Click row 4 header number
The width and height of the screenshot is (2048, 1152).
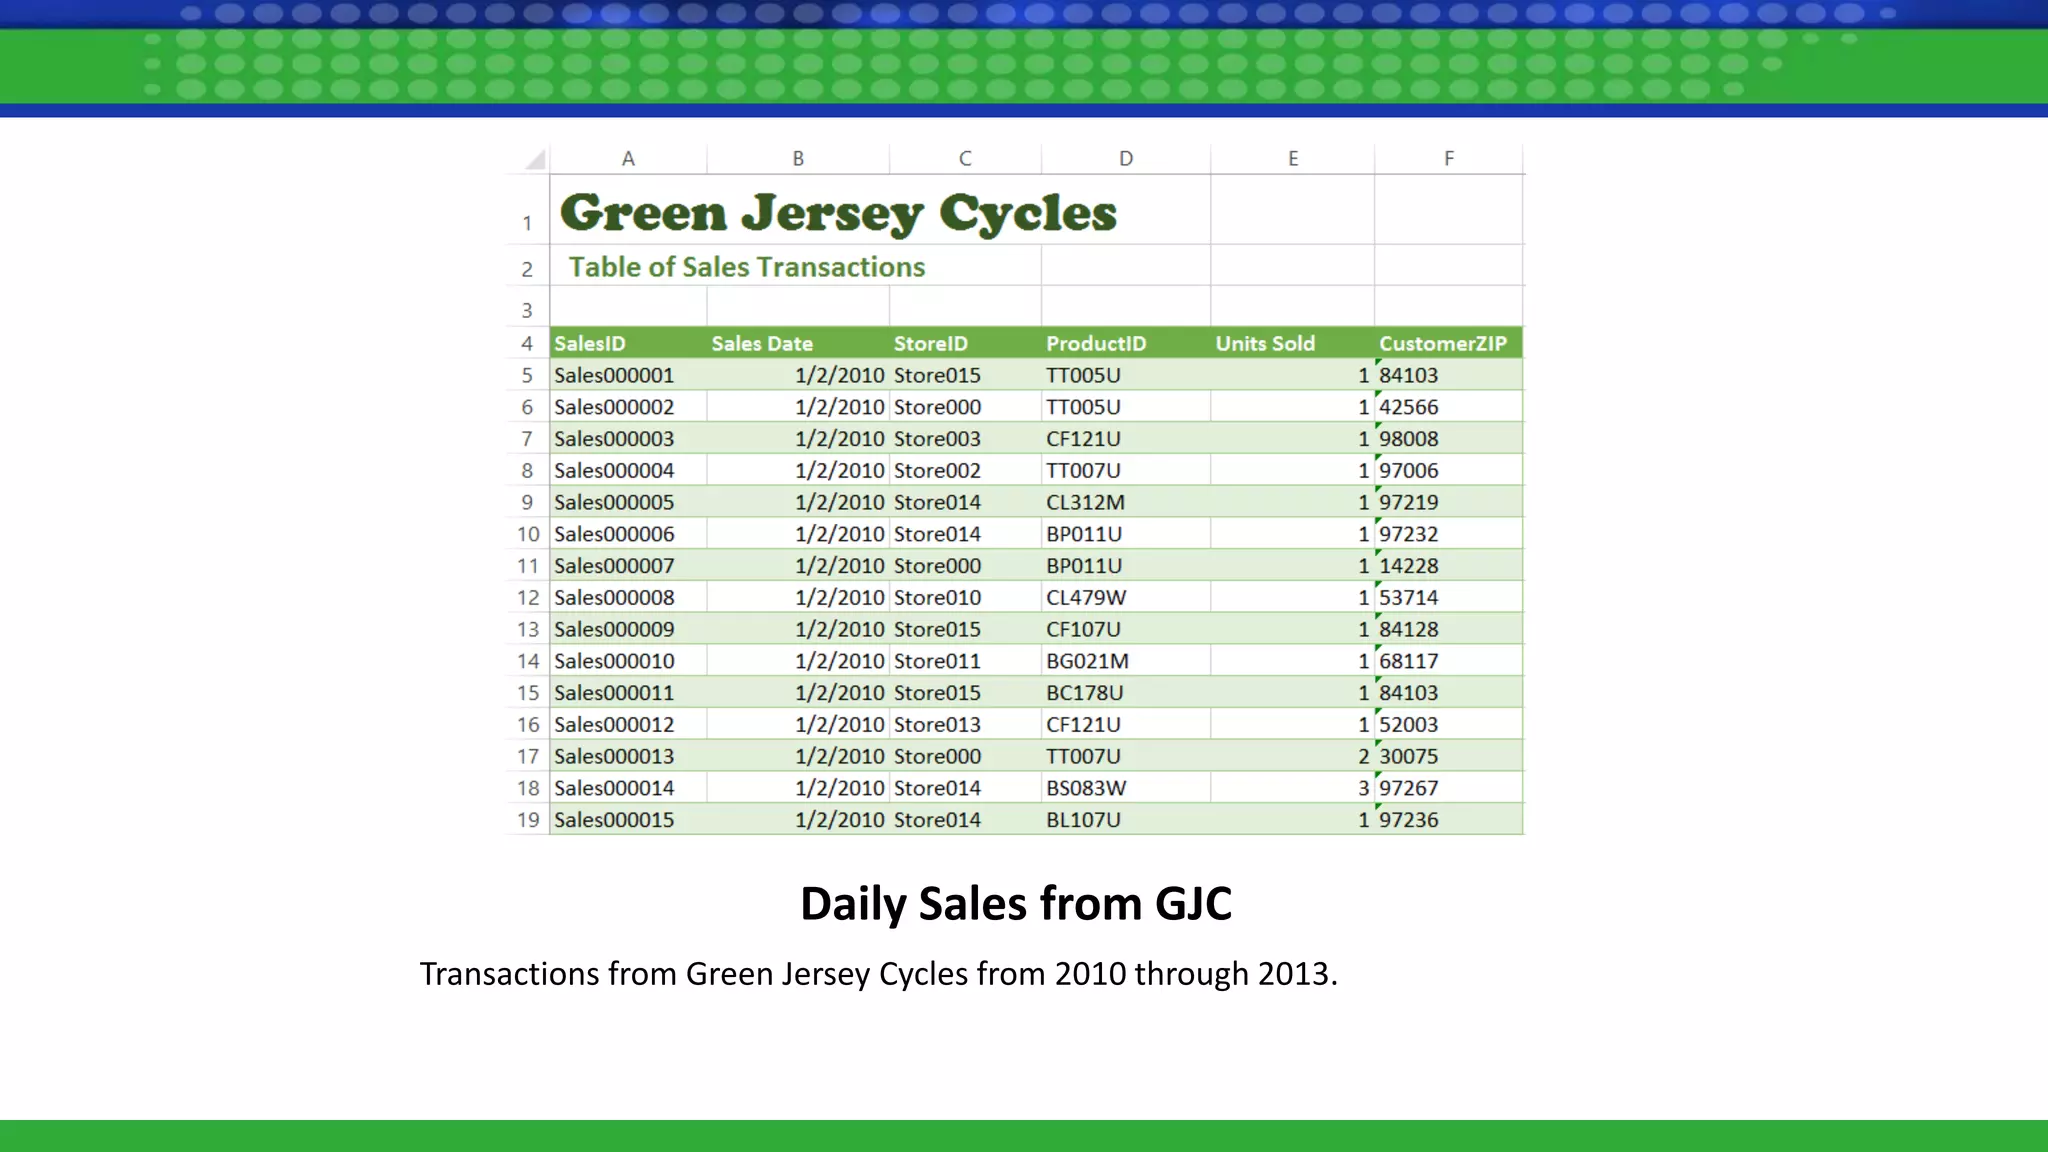527,344
